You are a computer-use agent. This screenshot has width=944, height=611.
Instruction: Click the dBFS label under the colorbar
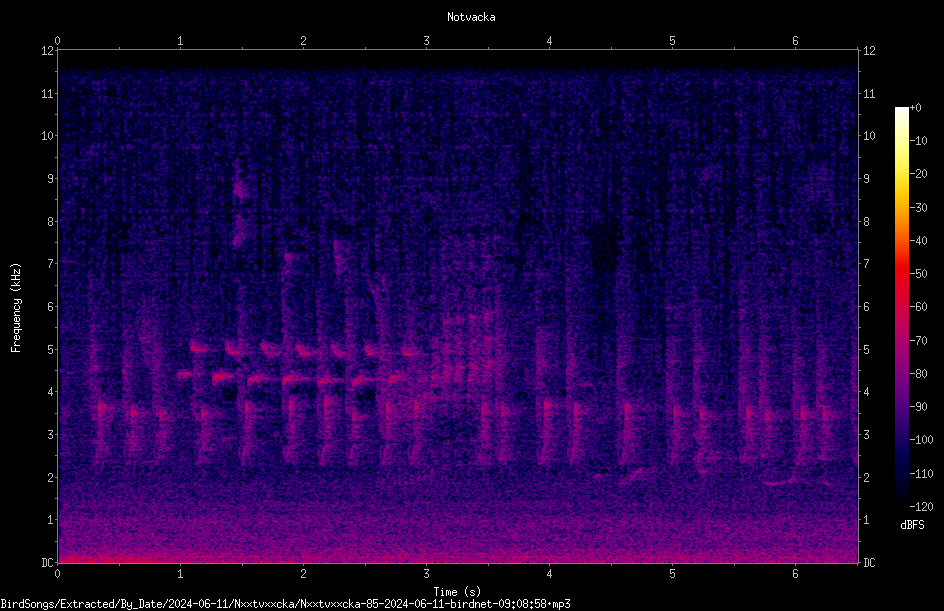coord(912,525)
